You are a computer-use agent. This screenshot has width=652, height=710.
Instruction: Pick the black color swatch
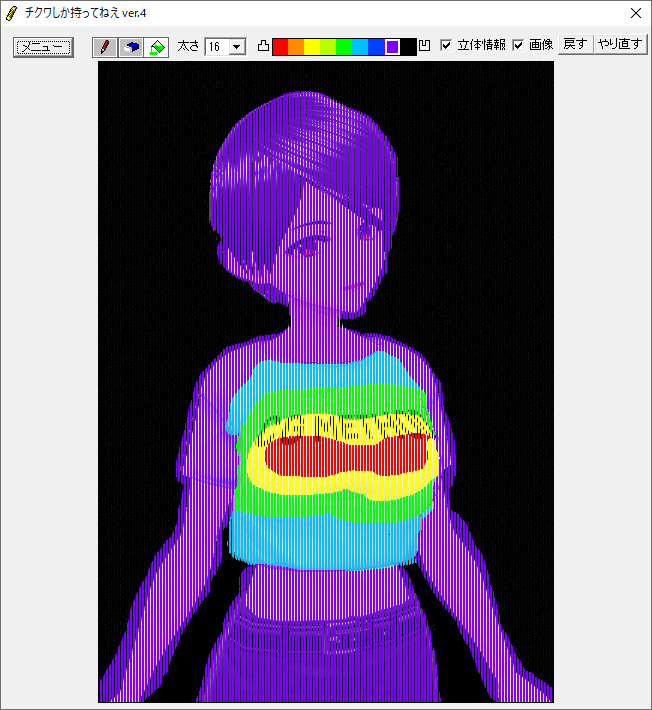coord(408,47)
